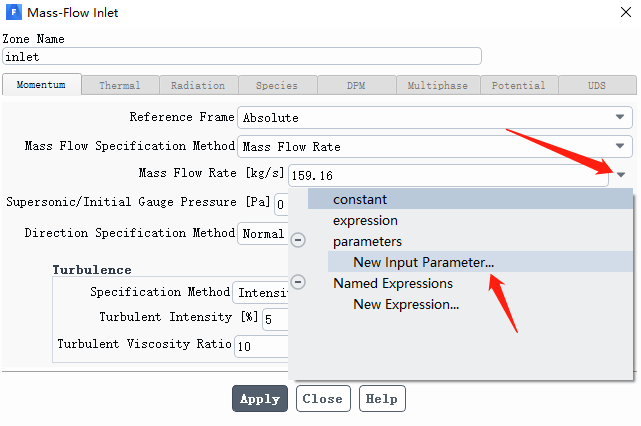Switch to the Thermal tab

pos(120,85)
